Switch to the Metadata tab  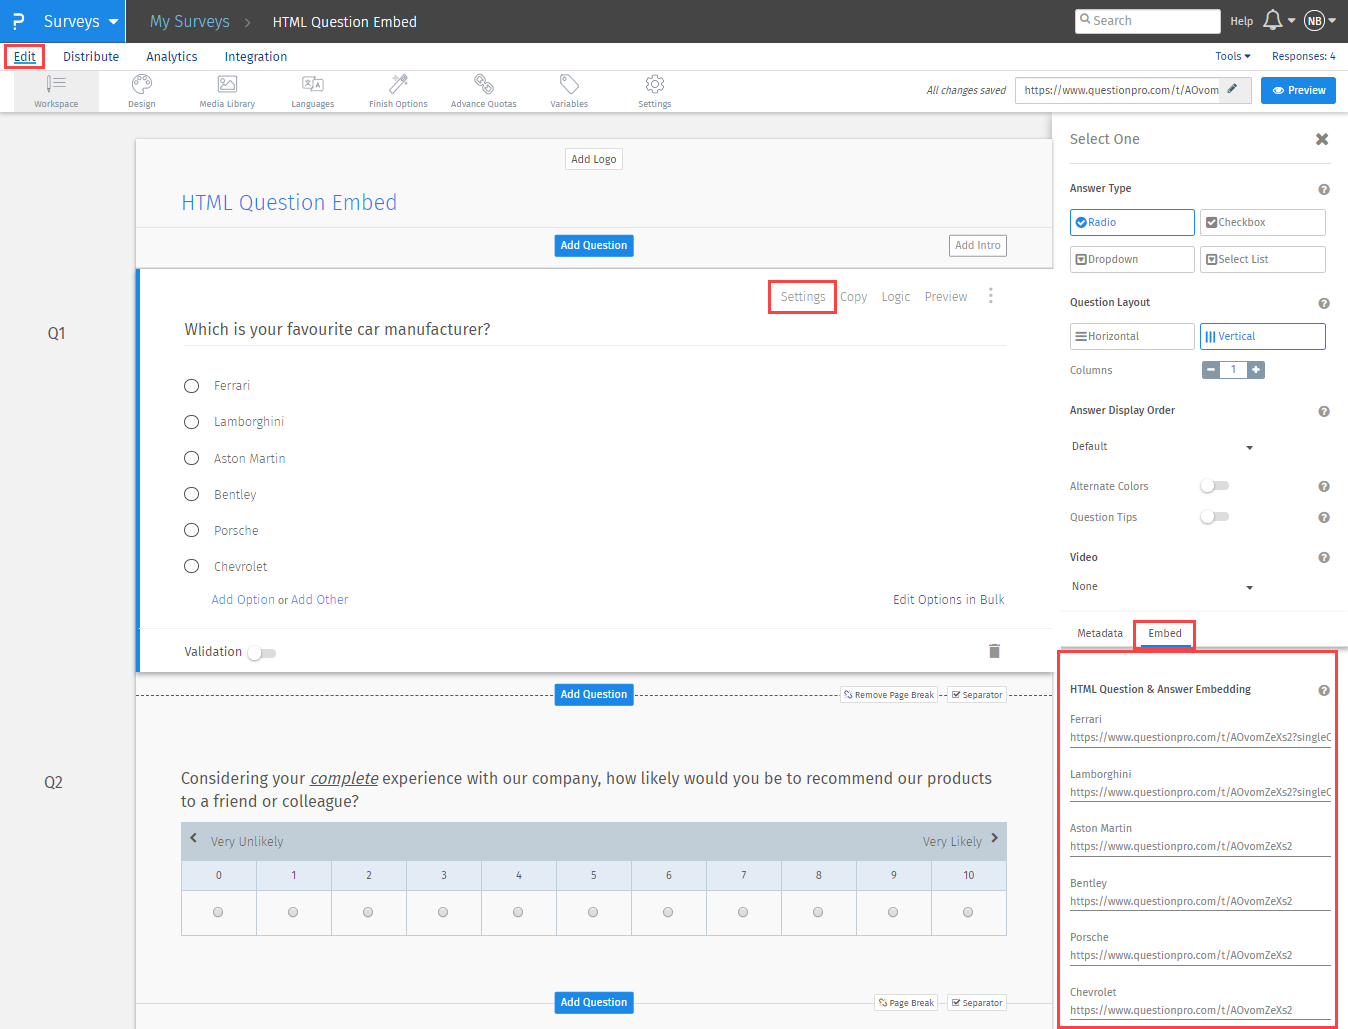click(1100, 633)
